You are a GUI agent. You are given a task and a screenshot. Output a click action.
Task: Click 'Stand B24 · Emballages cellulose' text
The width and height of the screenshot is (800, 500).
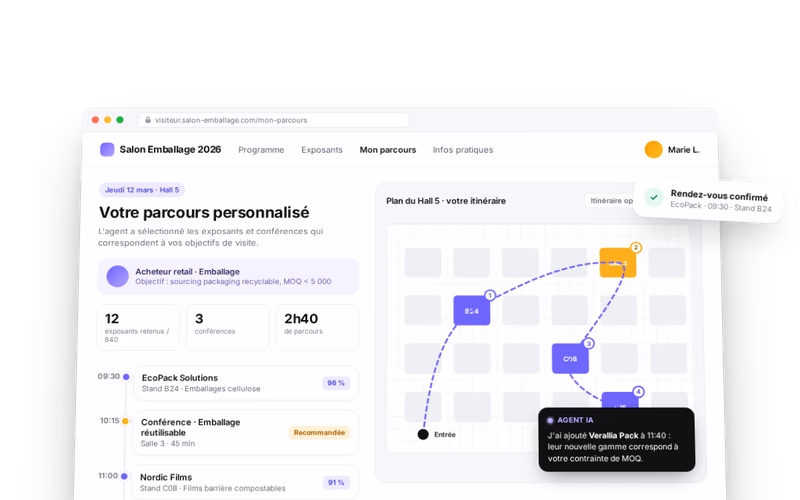pos(201,389)
